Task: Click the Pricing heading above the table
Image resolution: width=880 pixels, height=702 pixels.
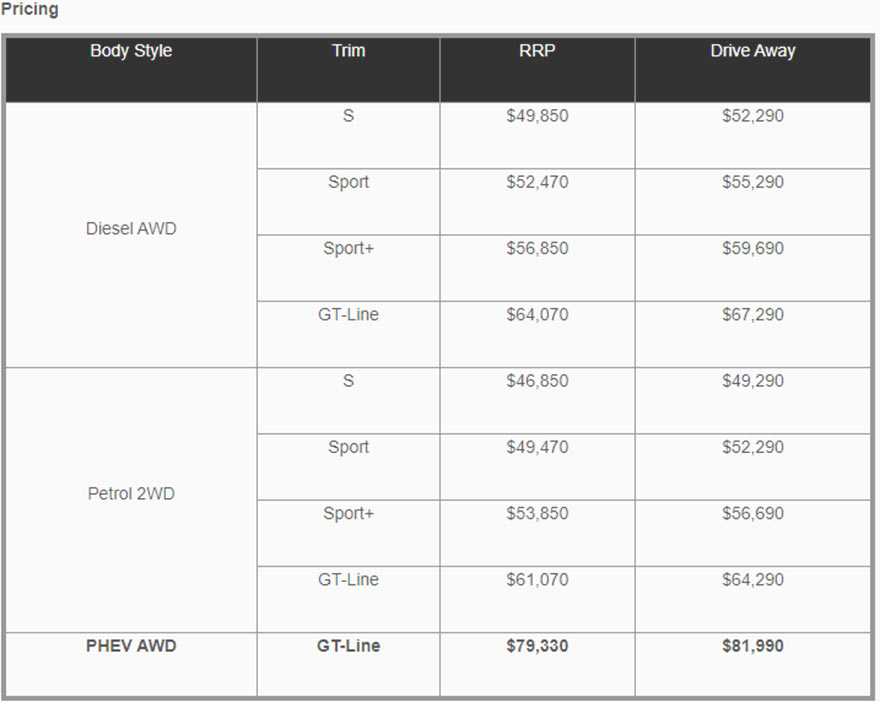Action: point(29,10)
